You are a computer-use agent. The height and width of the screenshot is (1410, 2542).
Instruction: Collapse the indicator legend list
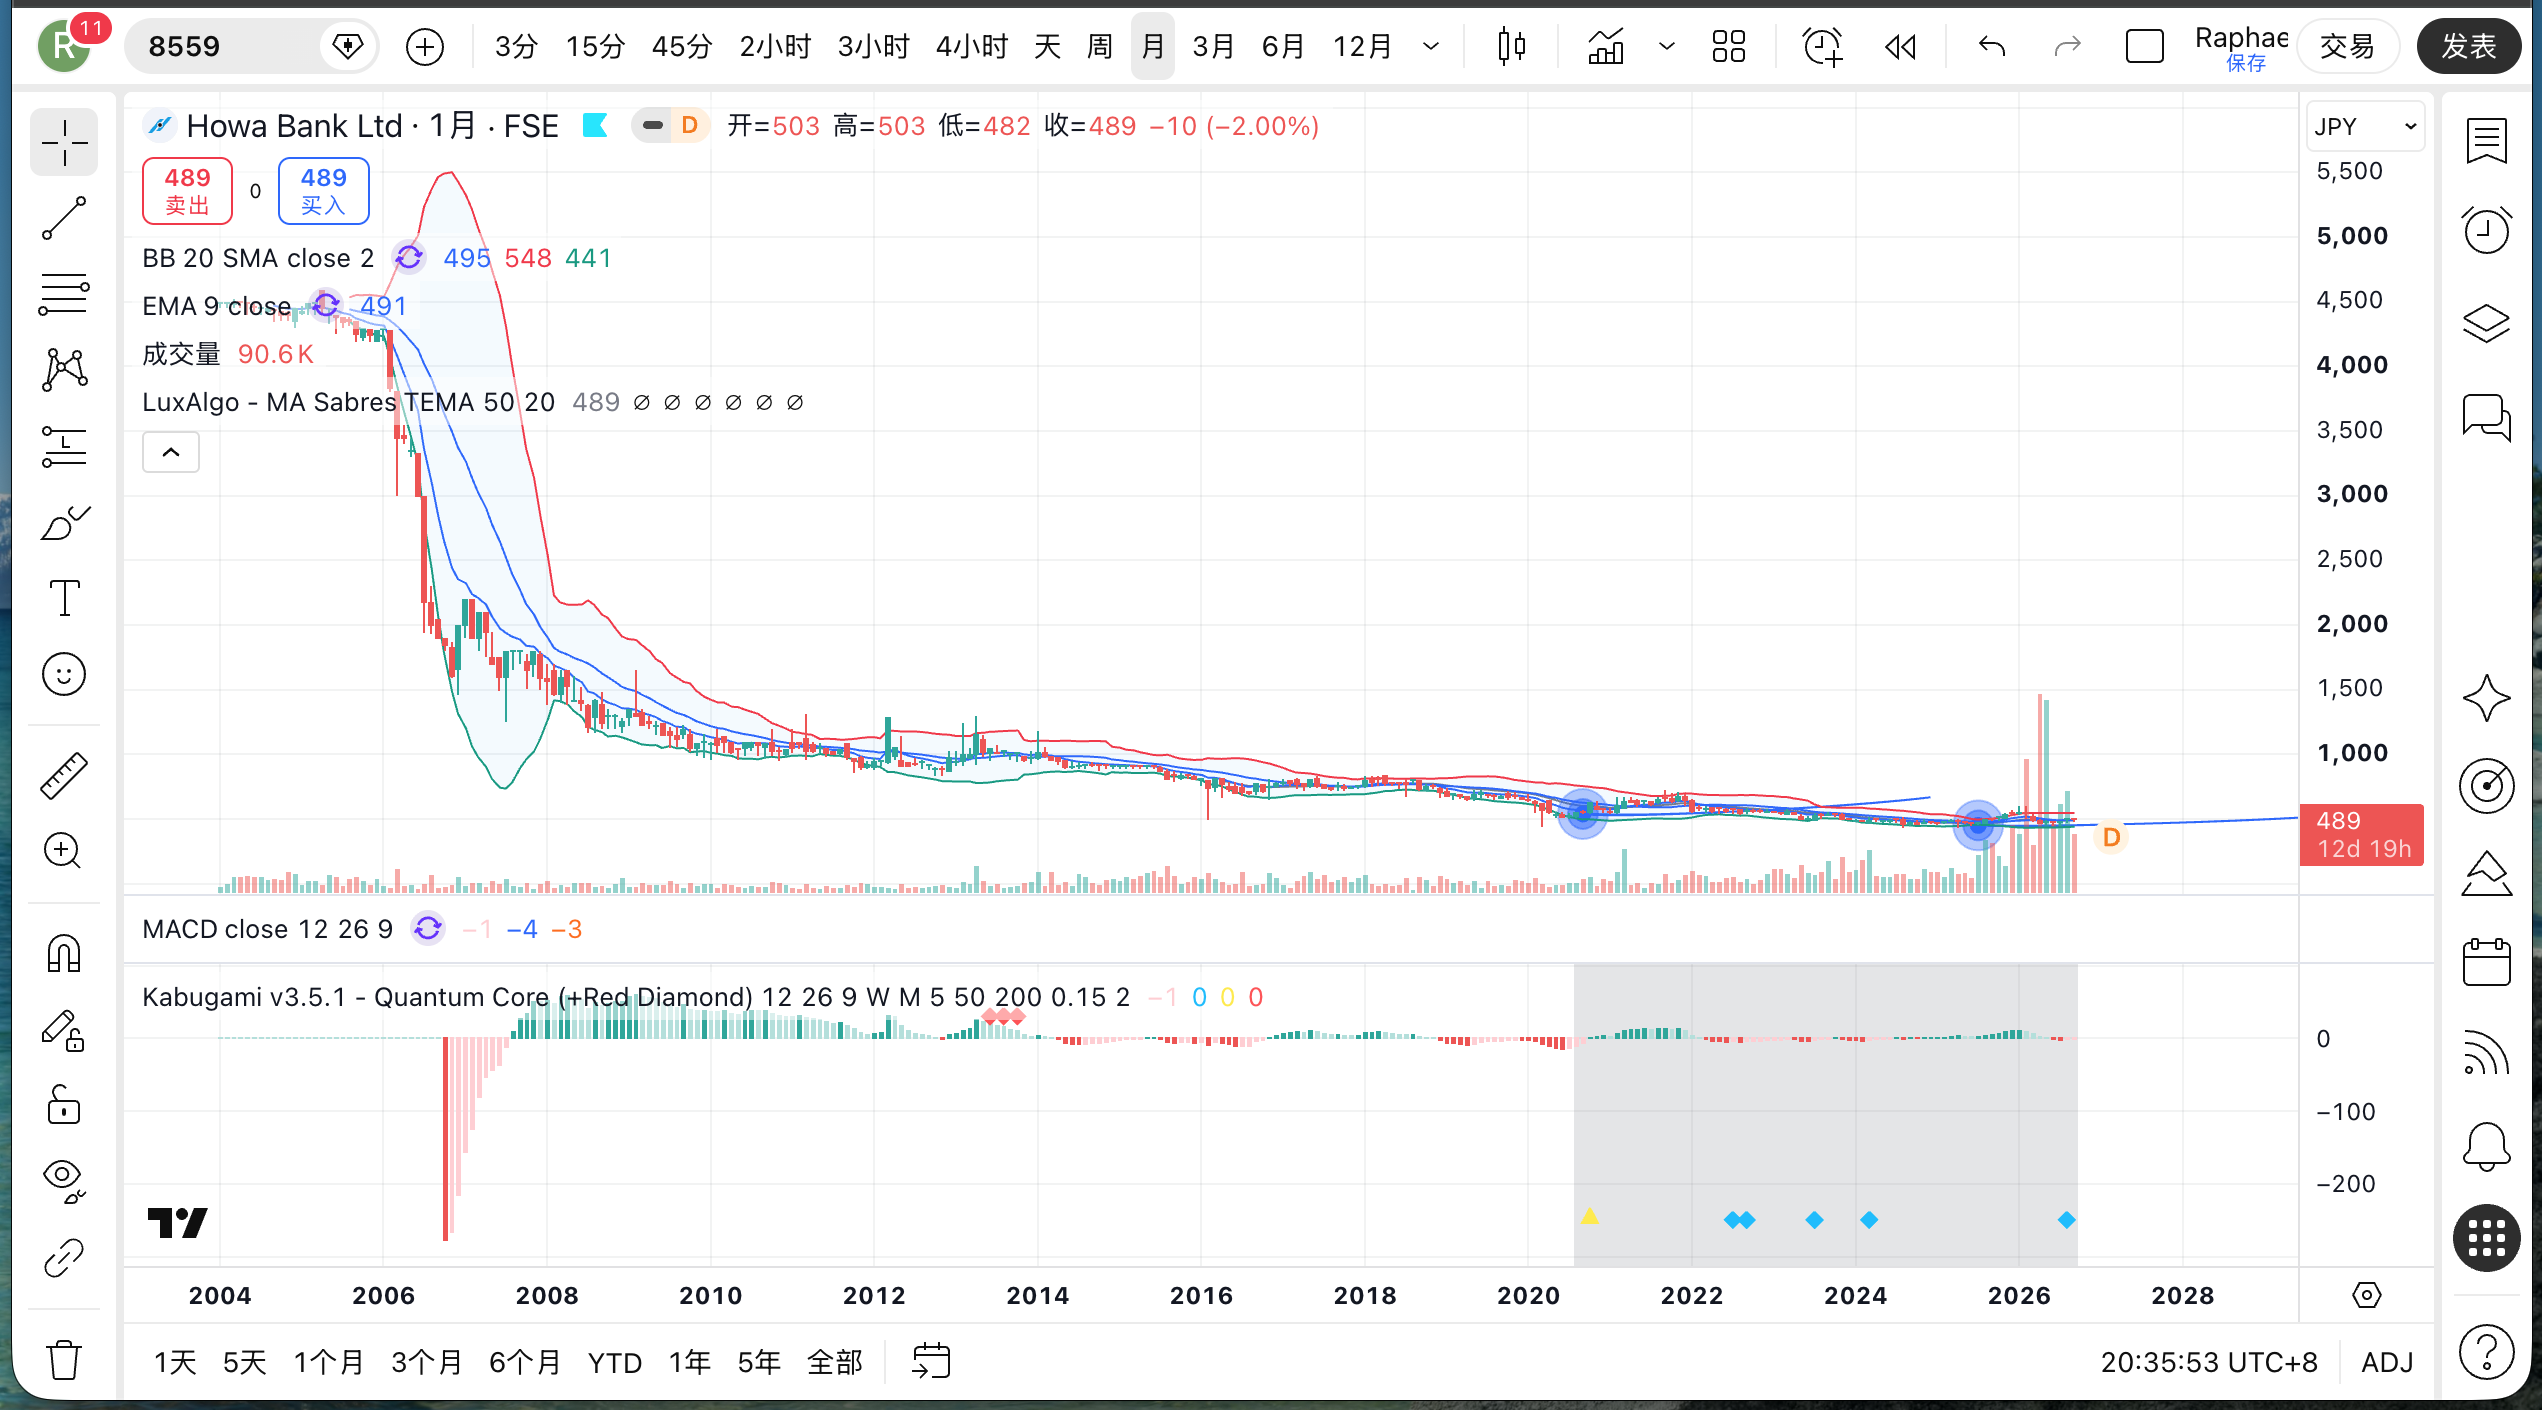pyautogui.click(x=171, y=452)
